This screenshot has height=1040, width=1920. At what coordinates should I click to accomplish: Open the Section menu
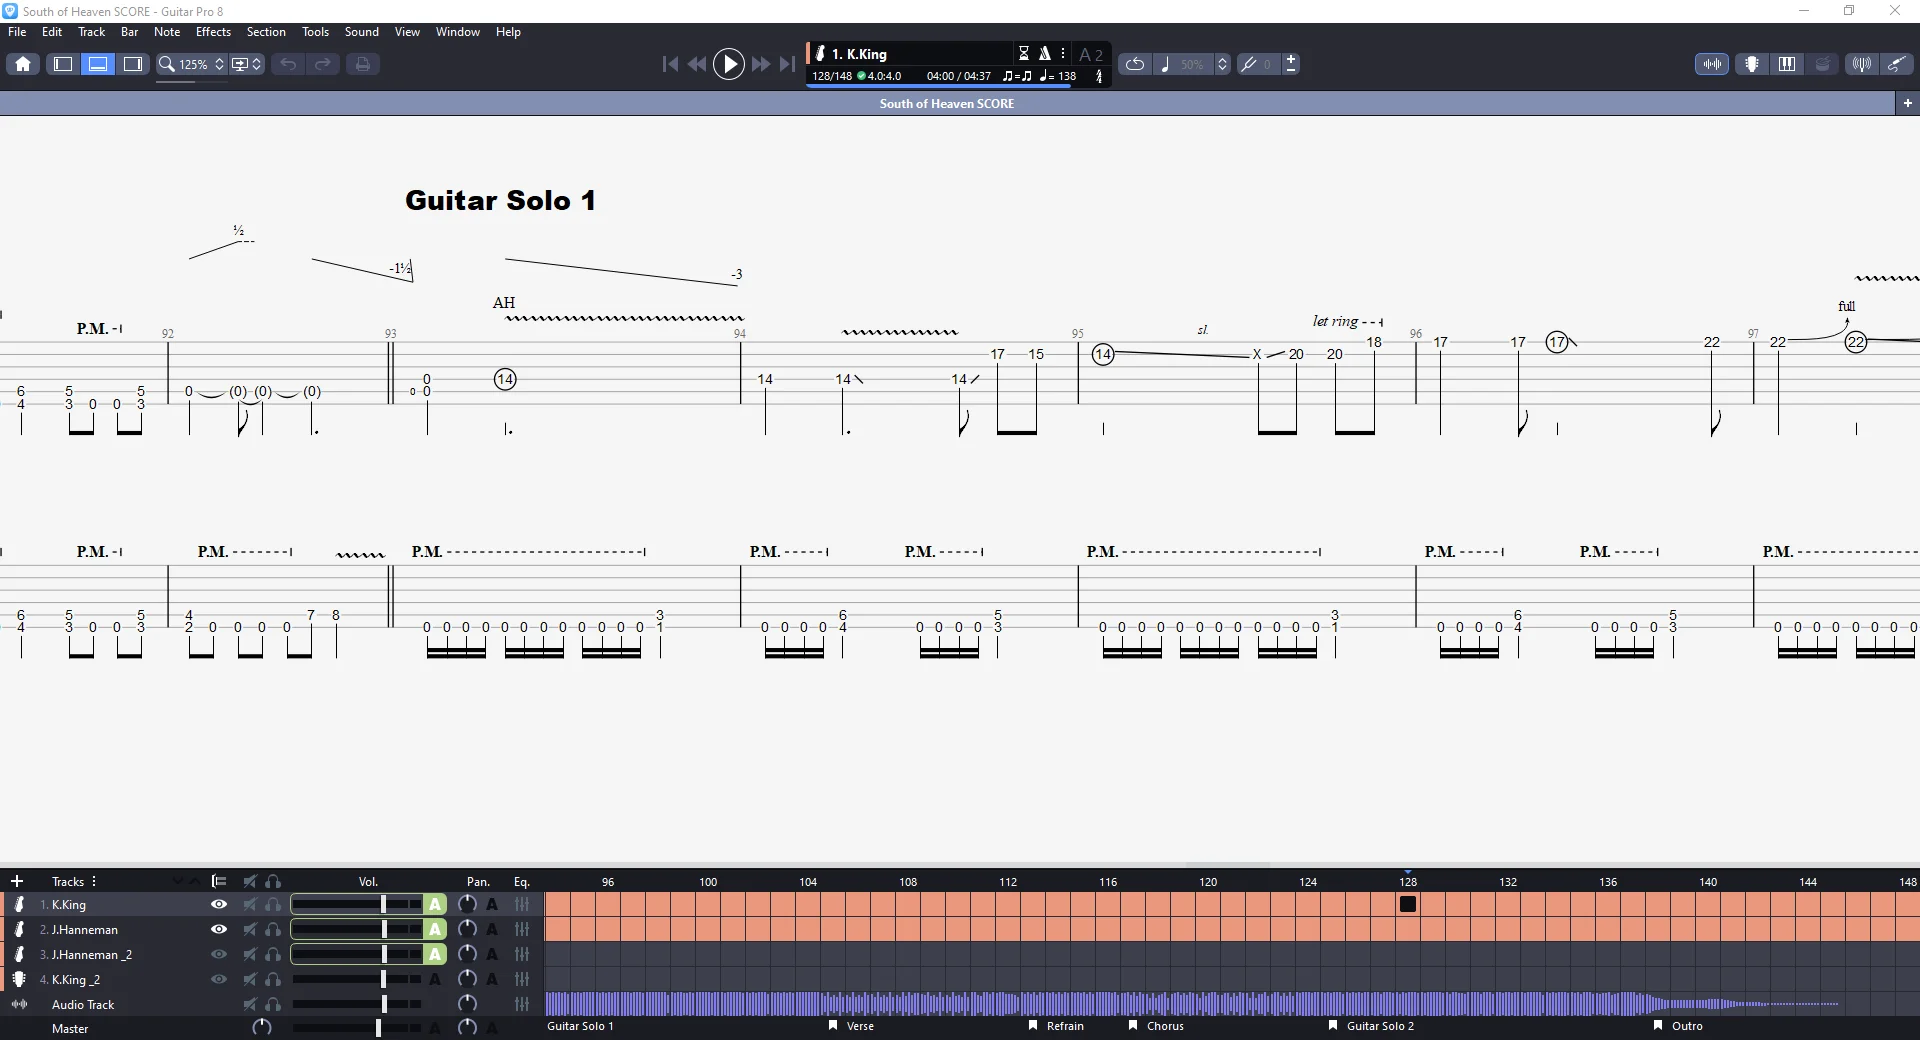coord(266,32)
